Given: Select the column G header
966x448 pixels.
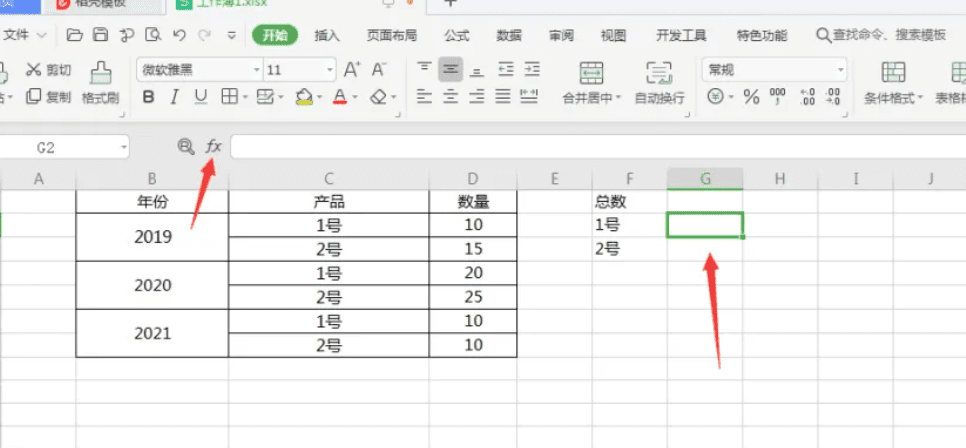Looking at the screenshot, I should (705, 179).
